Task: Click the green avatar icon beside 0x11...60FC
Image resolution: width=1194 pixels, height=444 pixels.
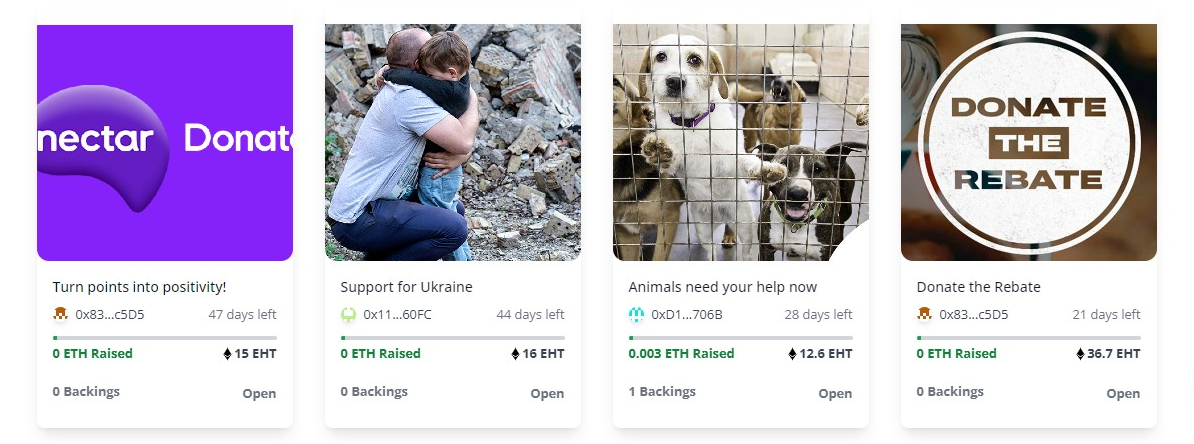Action: point(348,315)
